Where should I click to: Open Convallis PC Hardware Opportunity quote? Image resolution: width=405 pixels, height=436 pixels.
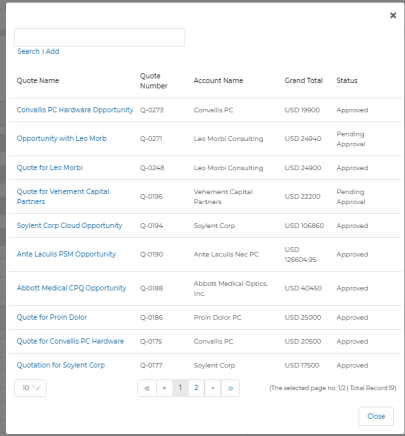(x=75, y=110)
